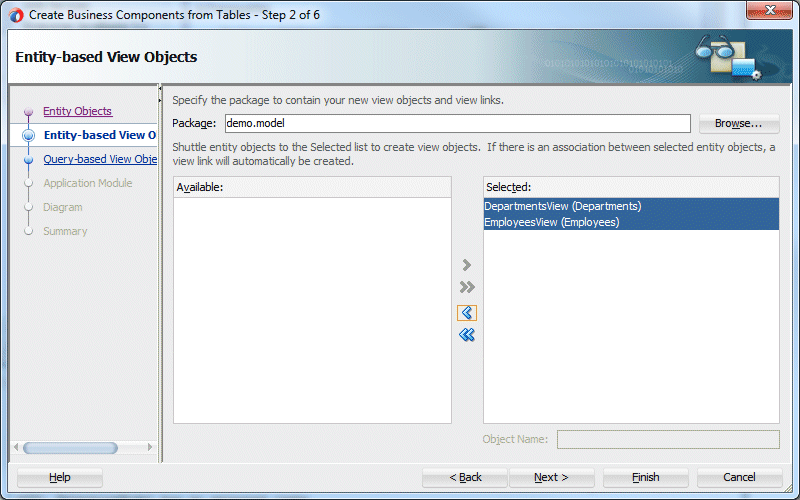The image size is (800, 500).
Task: Click the Object Name field
Action: pos(668,439)
